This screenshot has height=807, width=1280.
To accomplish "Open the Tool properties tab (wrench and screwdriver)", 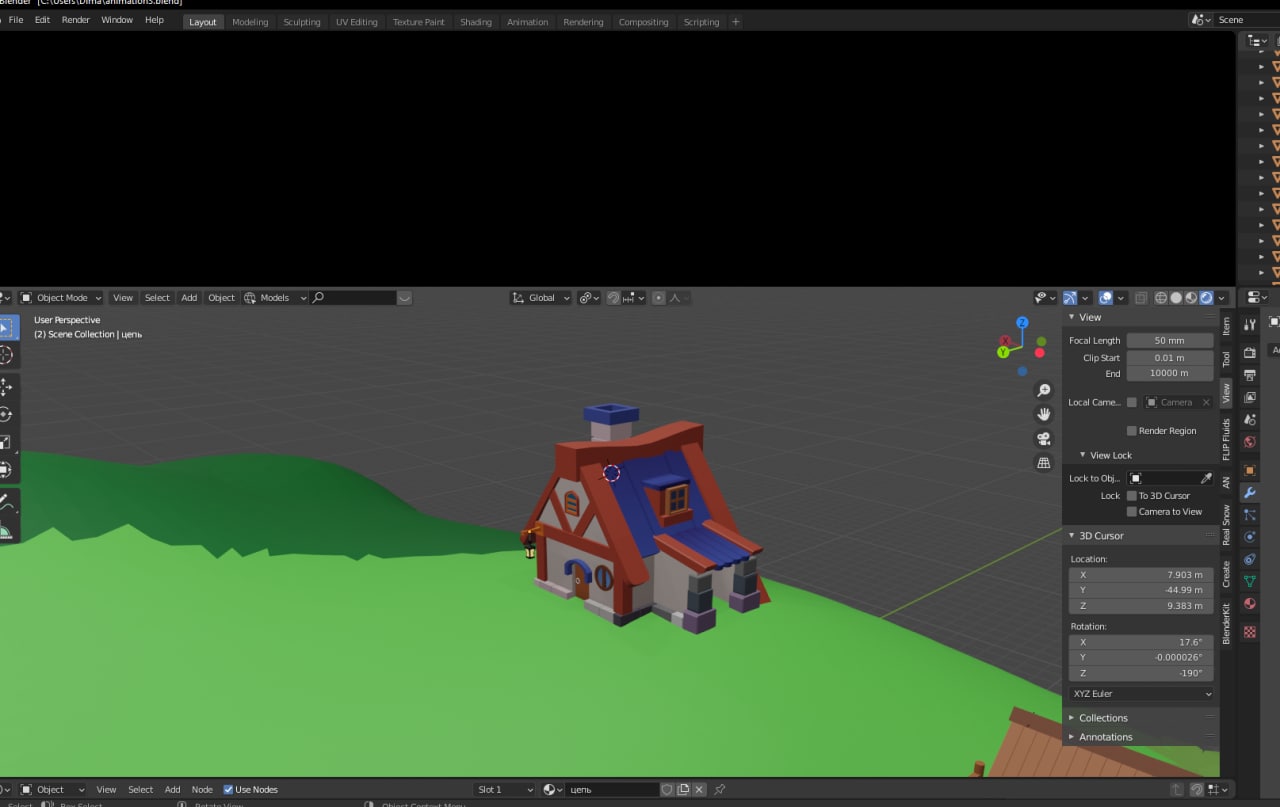I will [x=1250, y=324].
